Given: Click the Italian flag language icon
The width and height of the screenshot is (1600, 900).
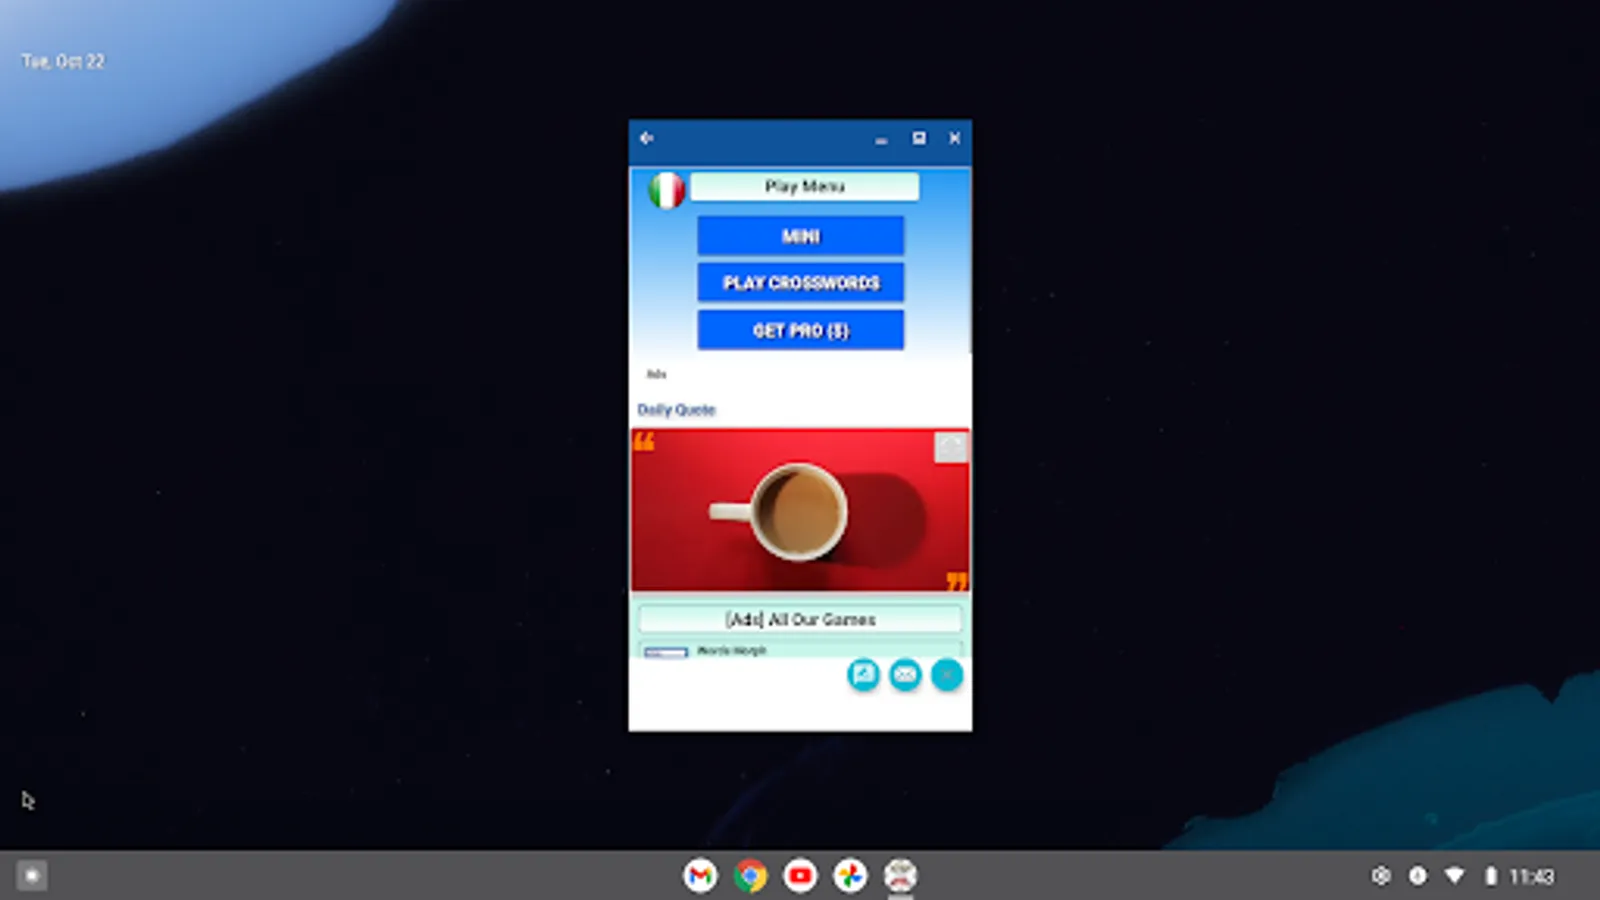Looking at the screenshot, I should point(665,189).
